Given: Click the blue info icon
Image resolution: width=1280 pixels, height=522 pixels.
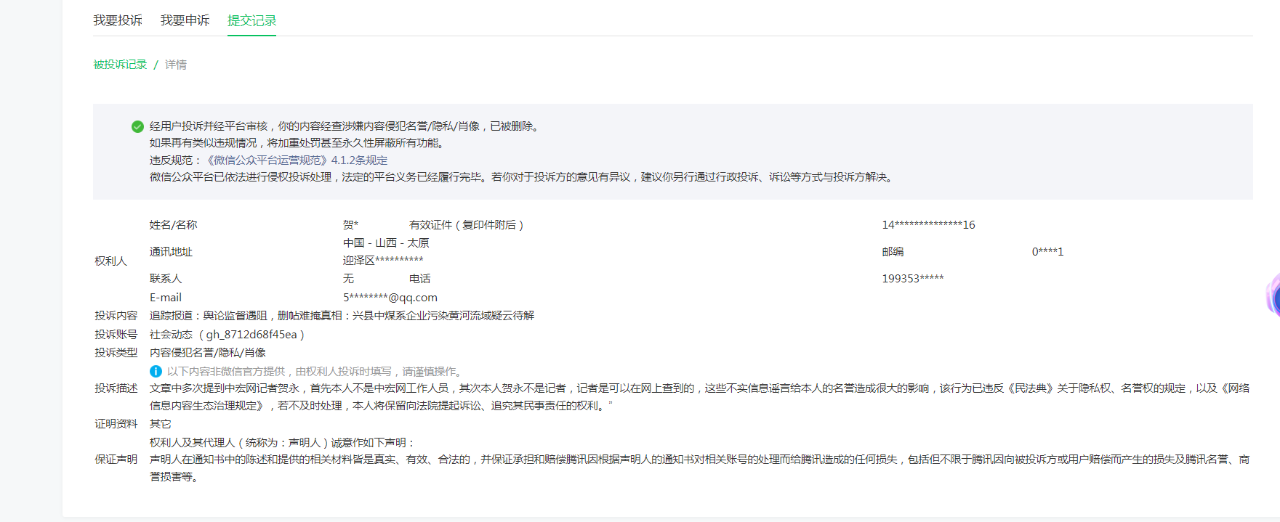Looking at the screenshot, I should click(x=156, y=371).
